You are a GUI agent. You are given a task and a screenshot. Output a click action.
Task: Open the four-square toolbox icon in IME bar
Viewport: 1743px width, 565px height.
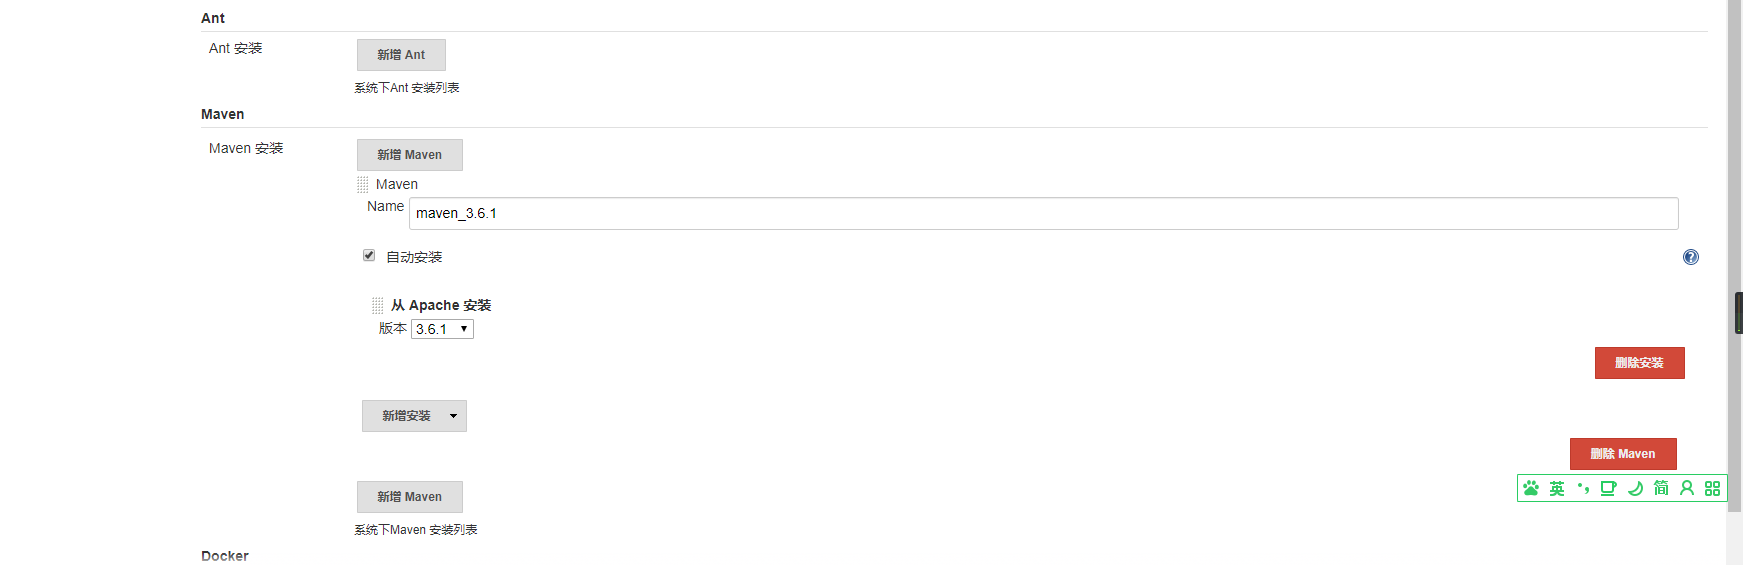point(1712,488)
